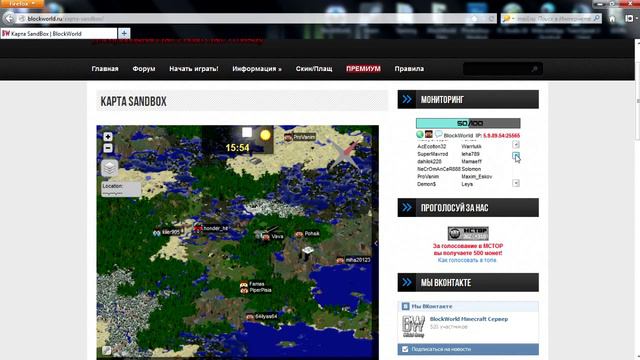640x360 pixels.
Task: Click the compass rose on the map
Action: (x=346, y=154)
